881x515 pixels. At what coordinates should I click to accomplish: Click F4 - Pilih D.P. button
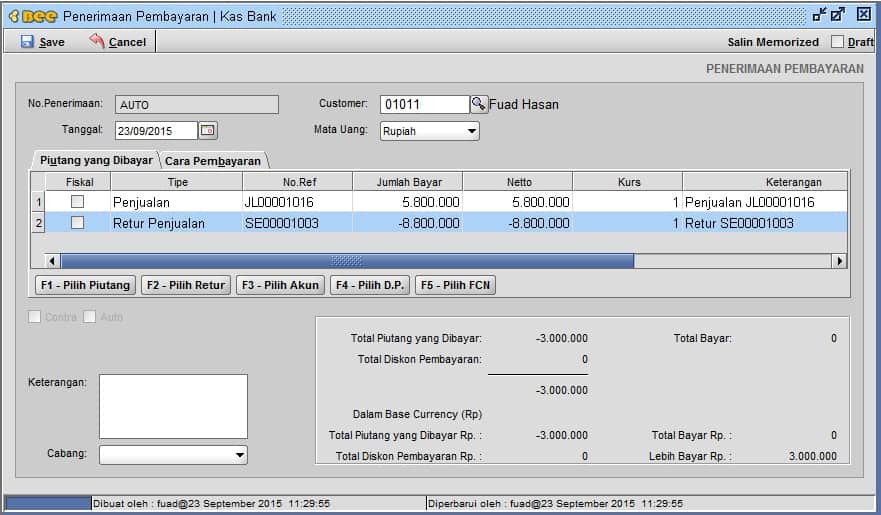370,285
